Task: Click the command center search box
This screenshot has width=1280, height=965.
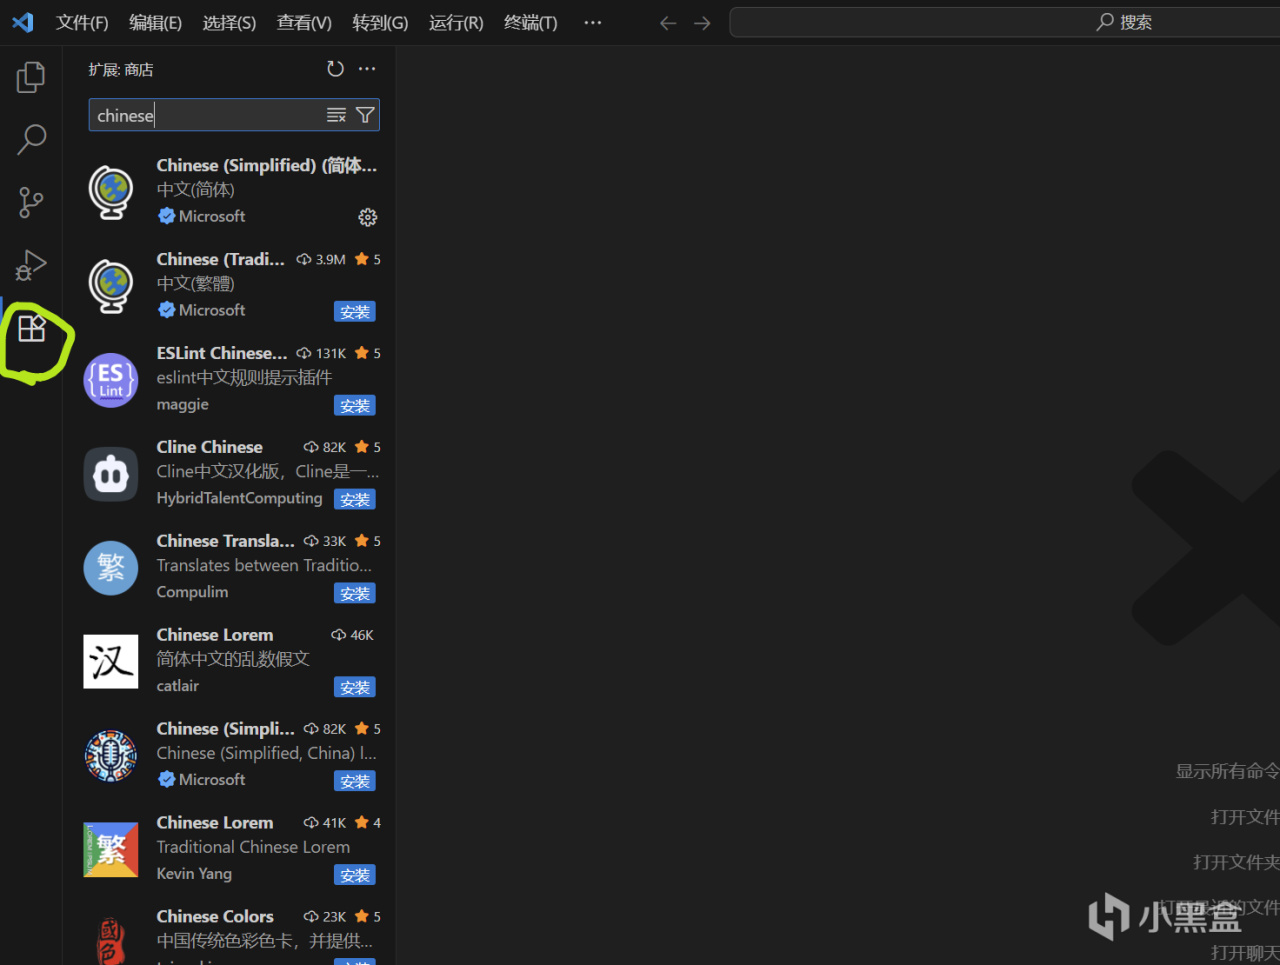Action: tap(1005, 22)
